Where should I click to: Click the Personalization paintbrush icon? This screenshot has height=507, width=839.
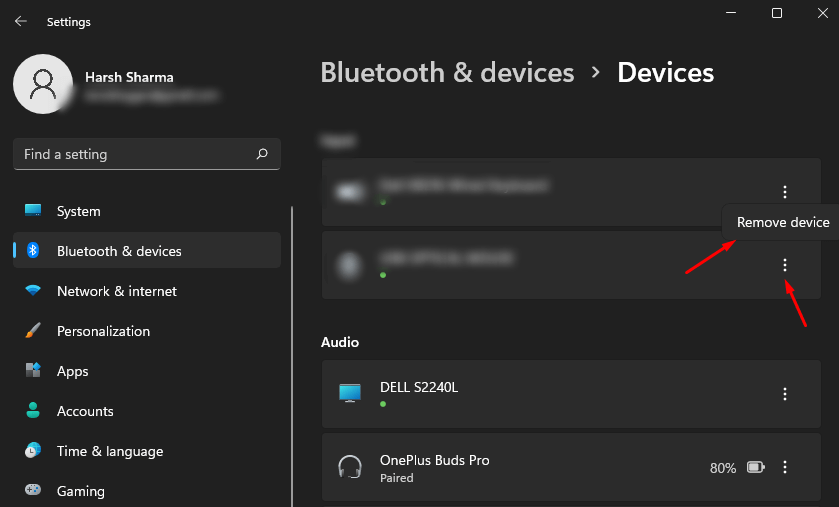tap(33, 331)
